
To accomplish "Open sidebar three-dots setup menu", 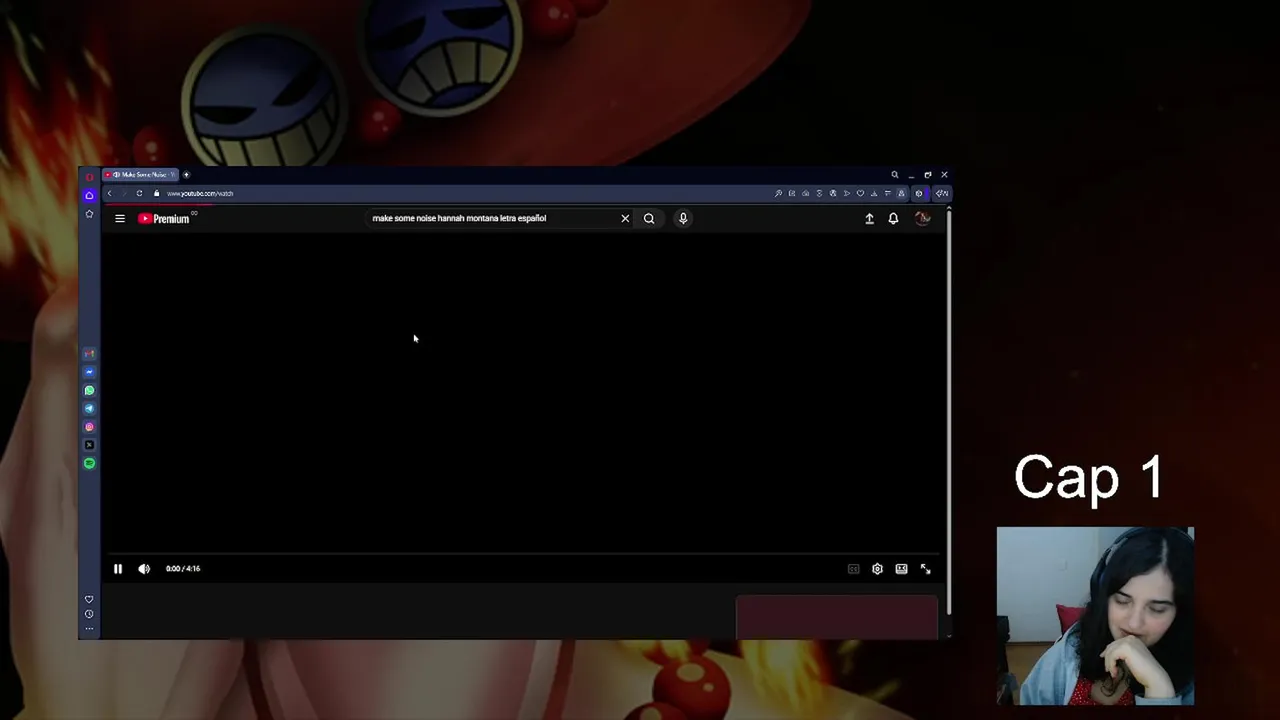I will click(89, 628).
